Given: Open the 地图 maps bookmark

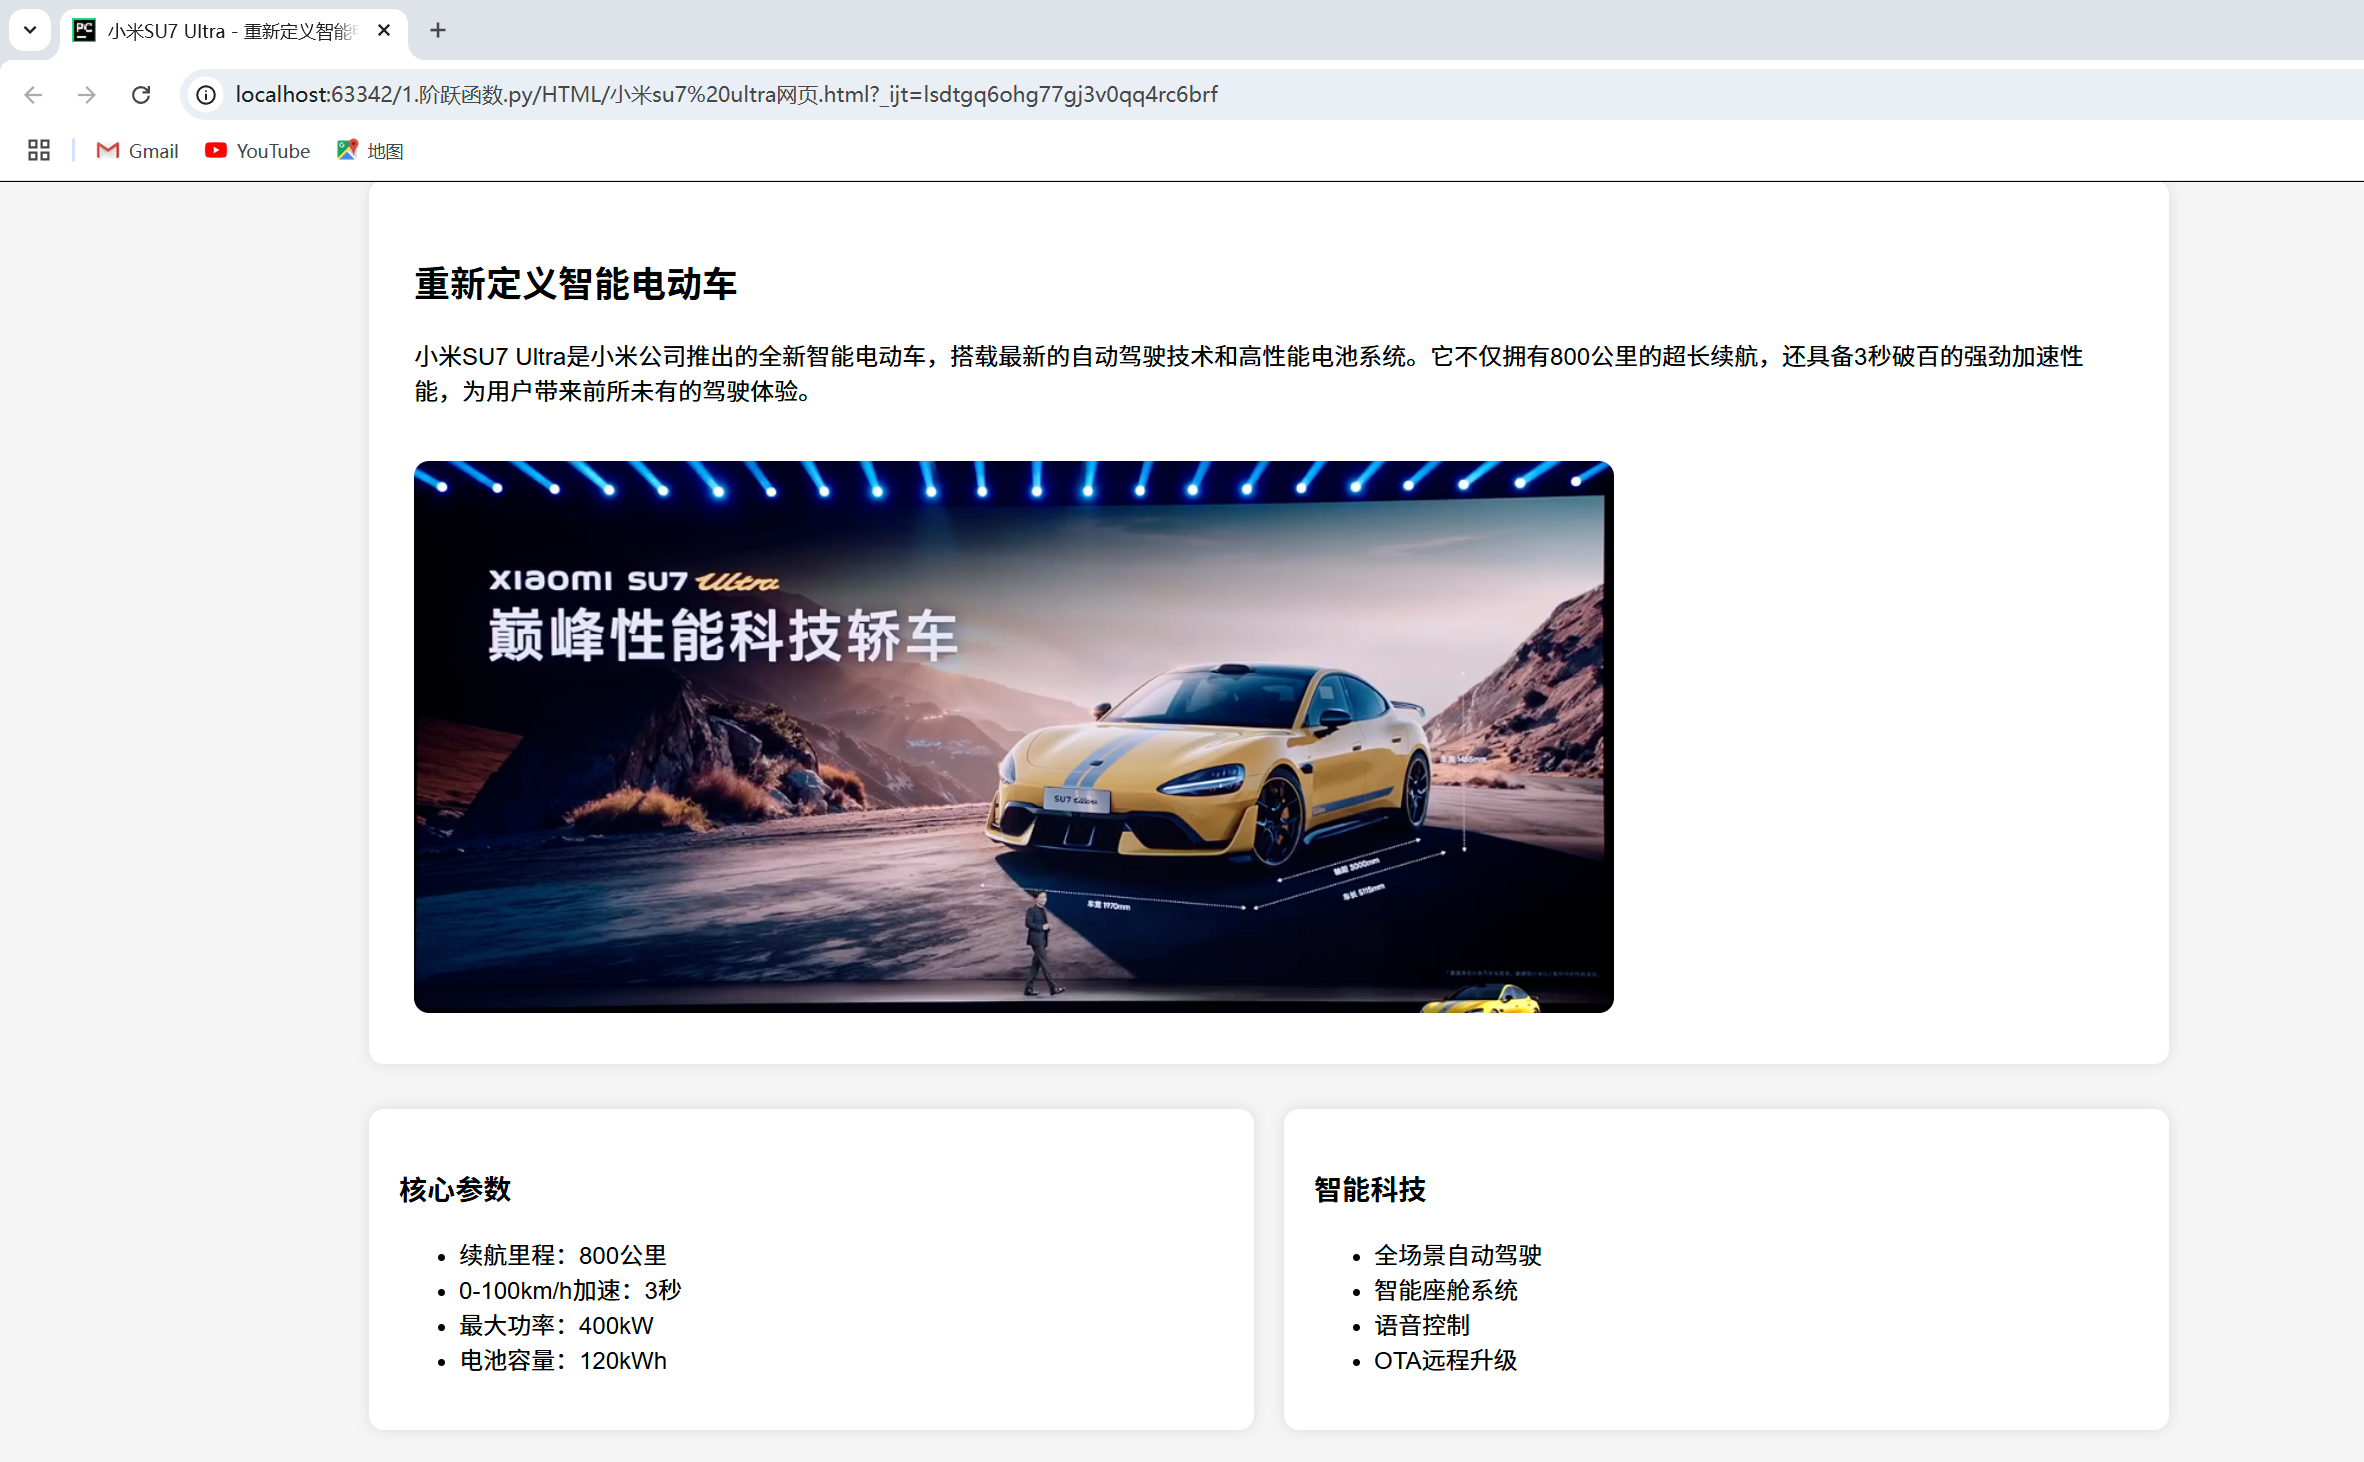Looking at the screenshot, I should coord(370,150).
